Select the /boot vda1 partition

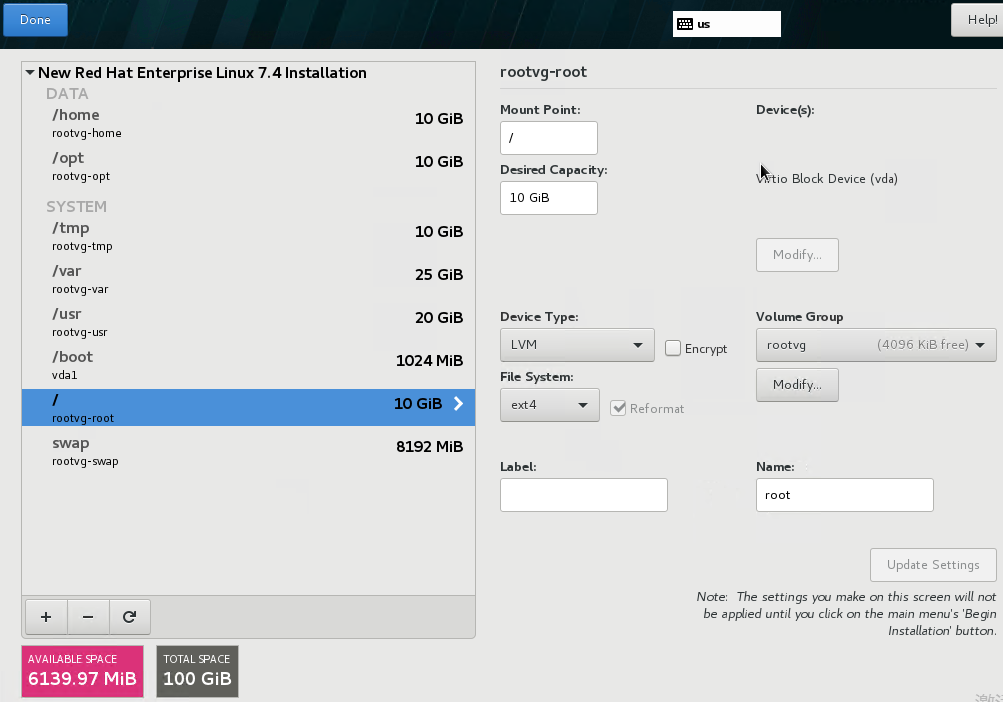pos(248,365)
